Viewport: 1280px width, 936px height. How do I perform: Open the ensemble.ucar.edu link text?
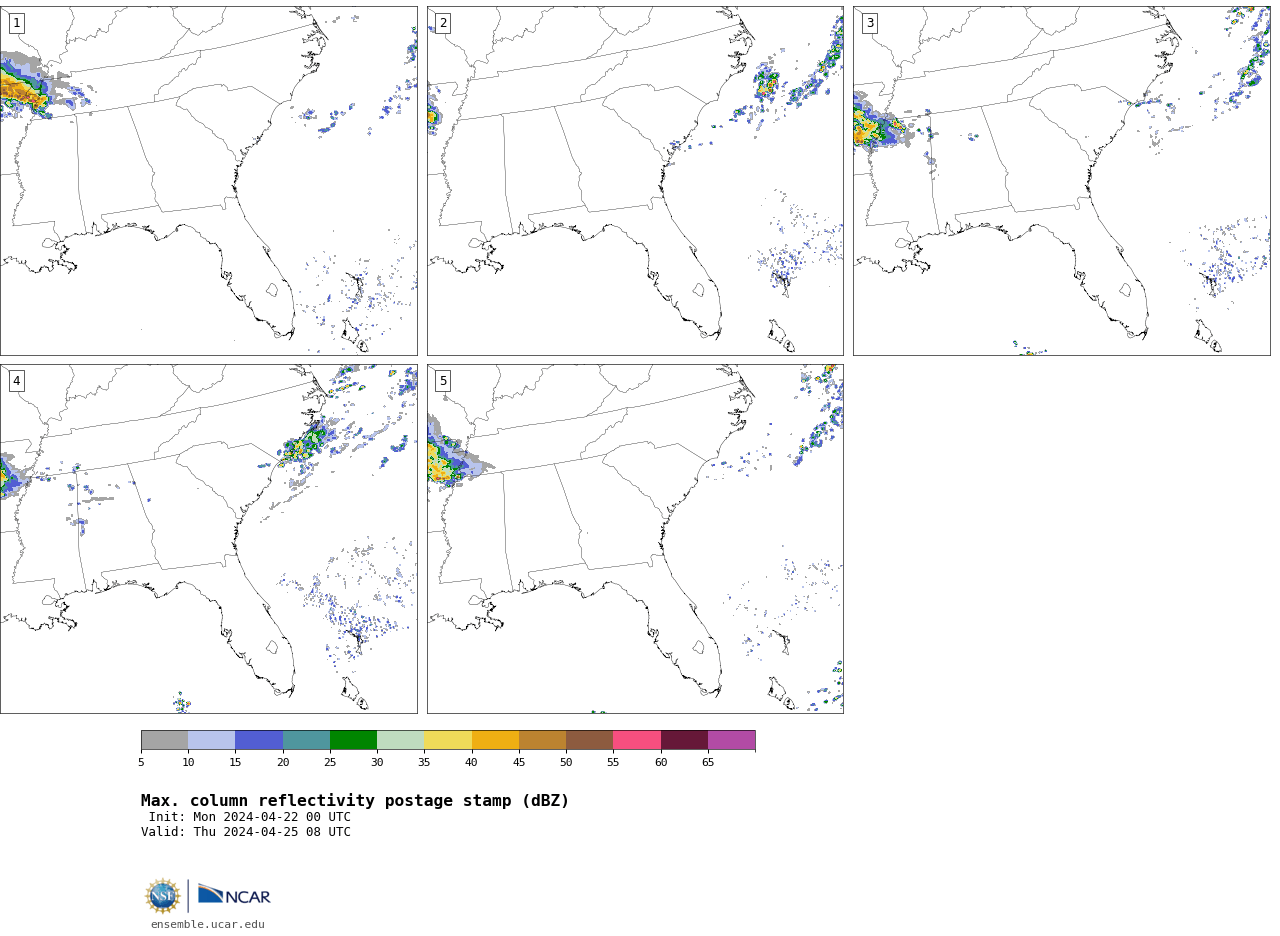(208, 924)
